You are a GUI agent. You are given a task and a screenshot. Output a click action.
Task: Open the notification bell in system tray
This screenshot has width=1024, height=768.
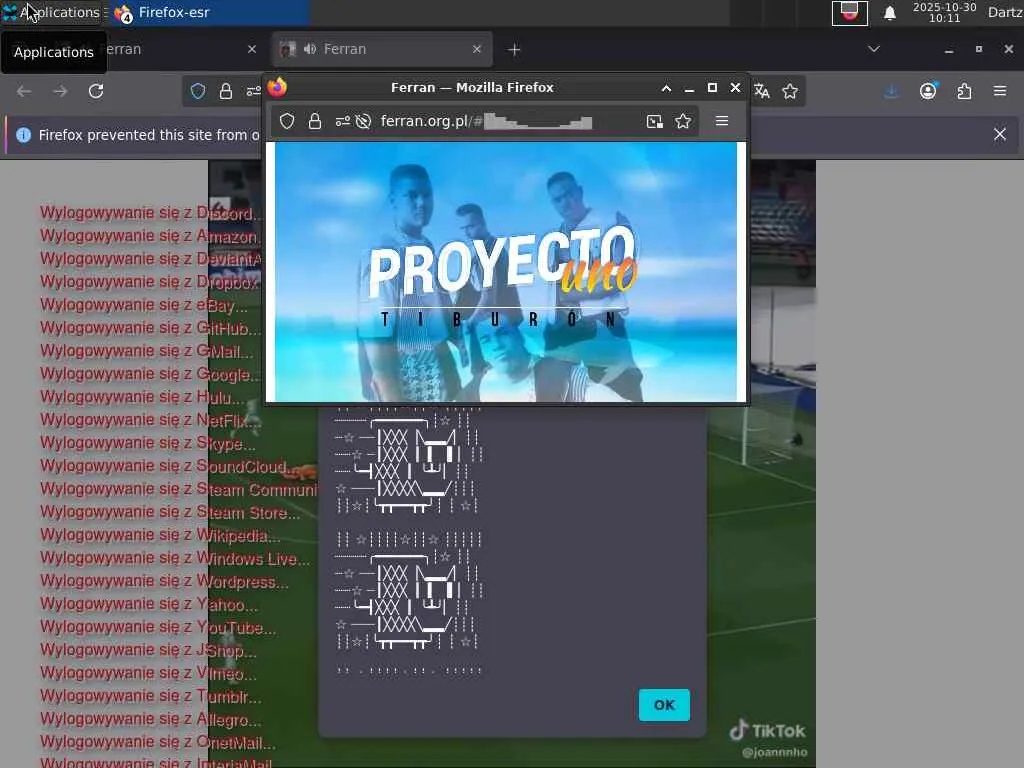click(x=889, y=13)
